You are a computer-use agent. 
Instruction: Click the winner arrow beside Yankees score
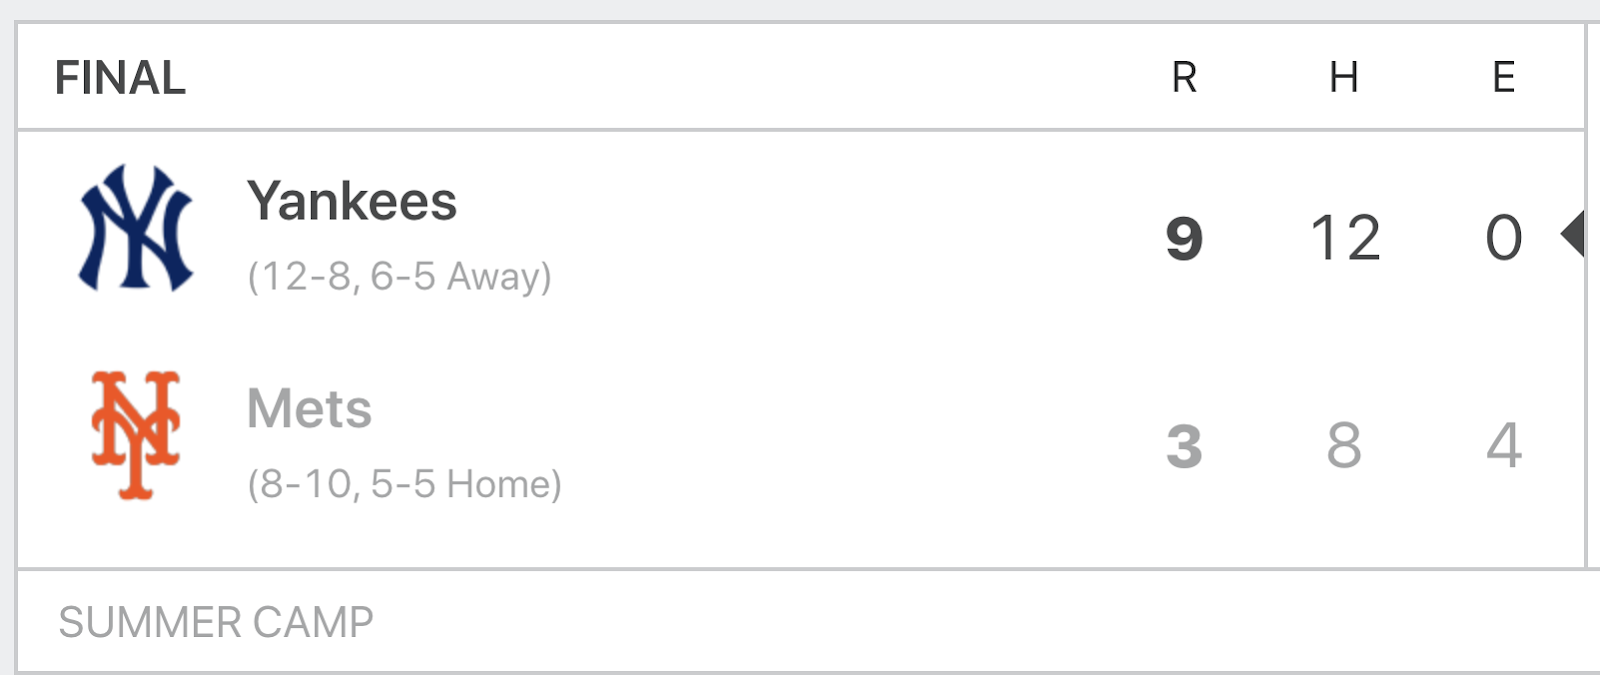(1573, 234)
